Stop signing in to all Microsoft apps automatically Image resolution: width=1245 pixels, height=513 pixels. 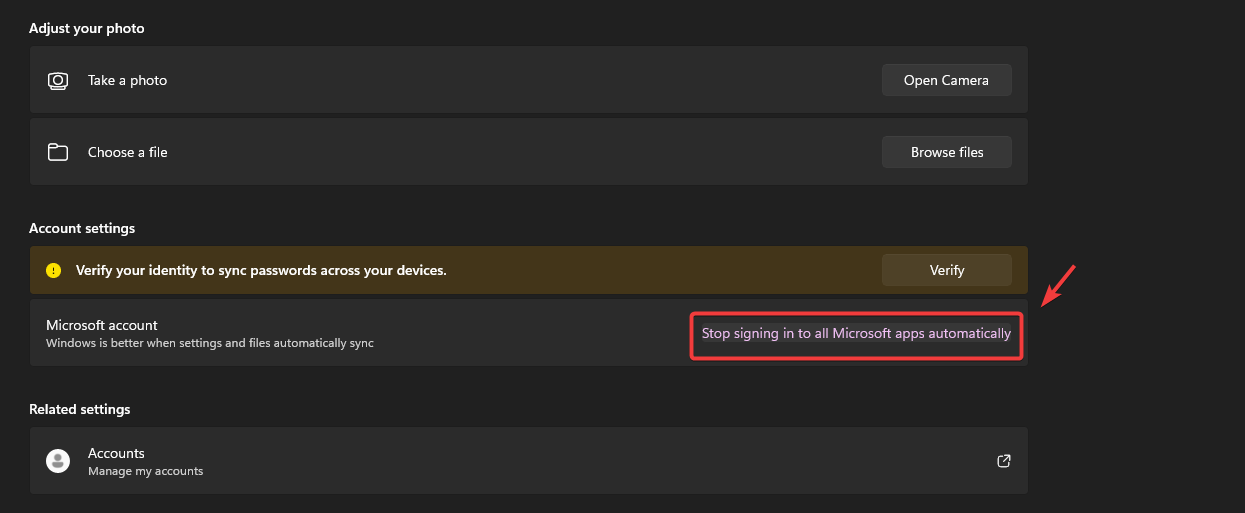[x=856, y=334]
